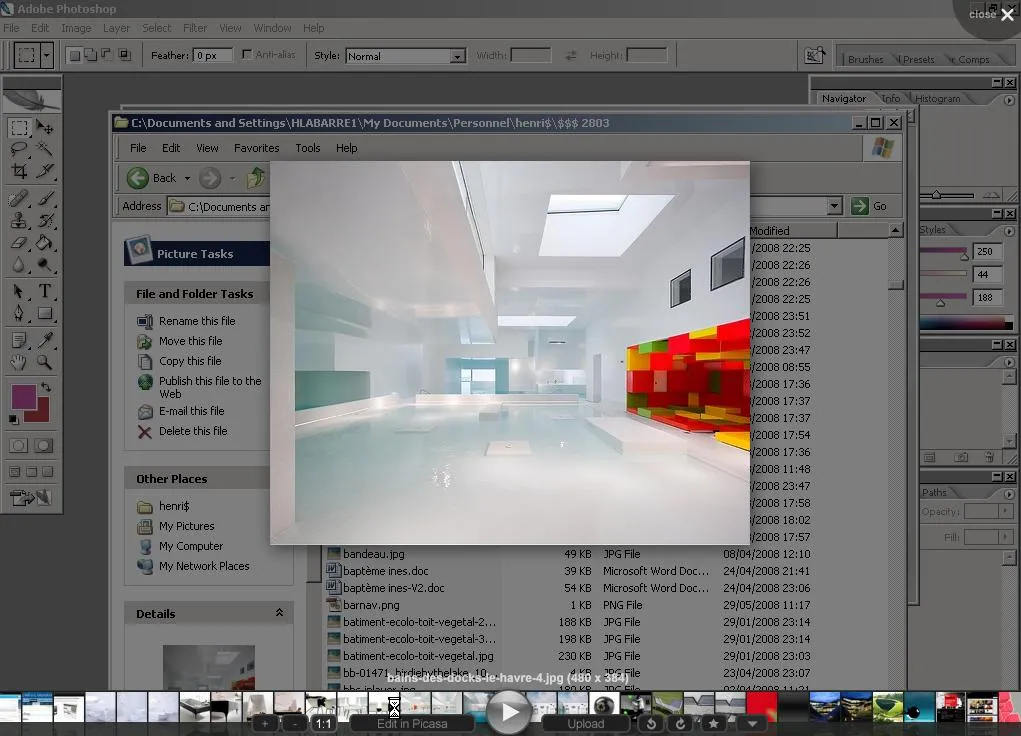Screen dimensions: 1021x736
Task: Swap foreground and background colors
Action: [46, 387]
